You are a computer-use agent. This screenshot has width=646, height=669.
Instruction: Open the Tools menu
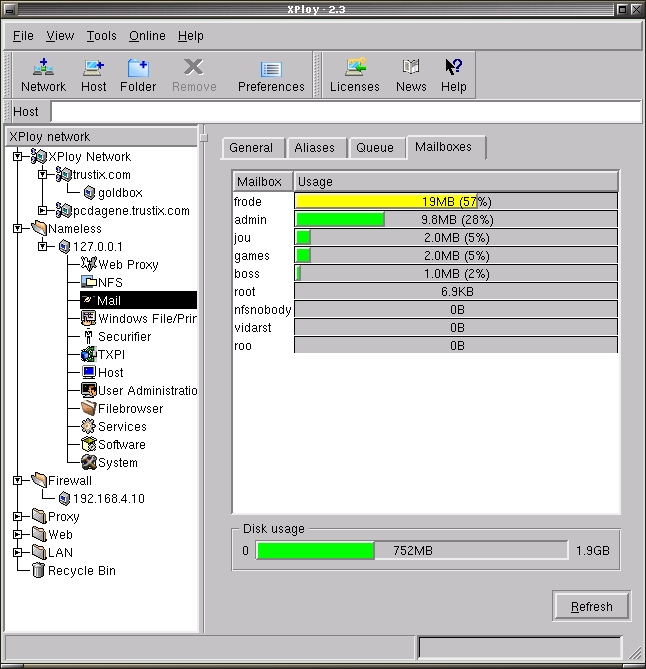(x=101, y=36)
